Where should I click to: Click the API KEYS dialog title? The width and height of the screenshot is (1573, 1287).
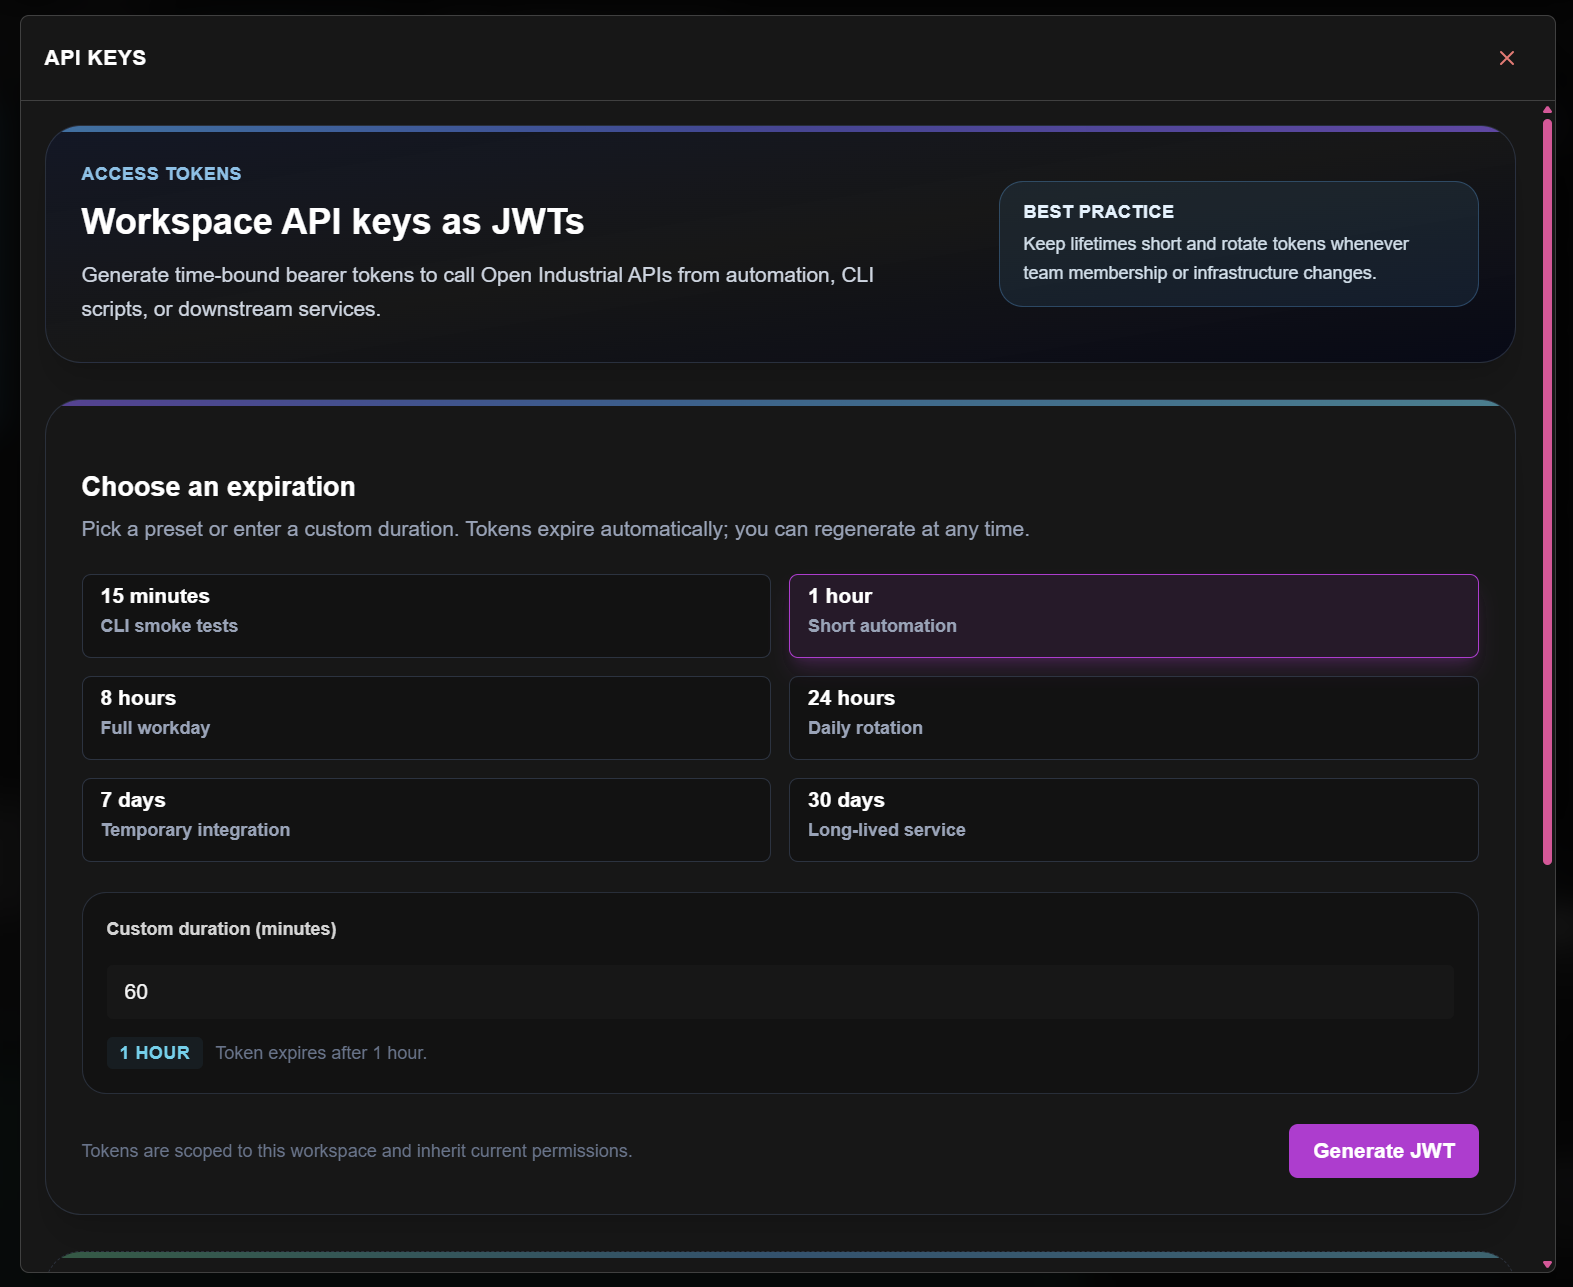95,58
